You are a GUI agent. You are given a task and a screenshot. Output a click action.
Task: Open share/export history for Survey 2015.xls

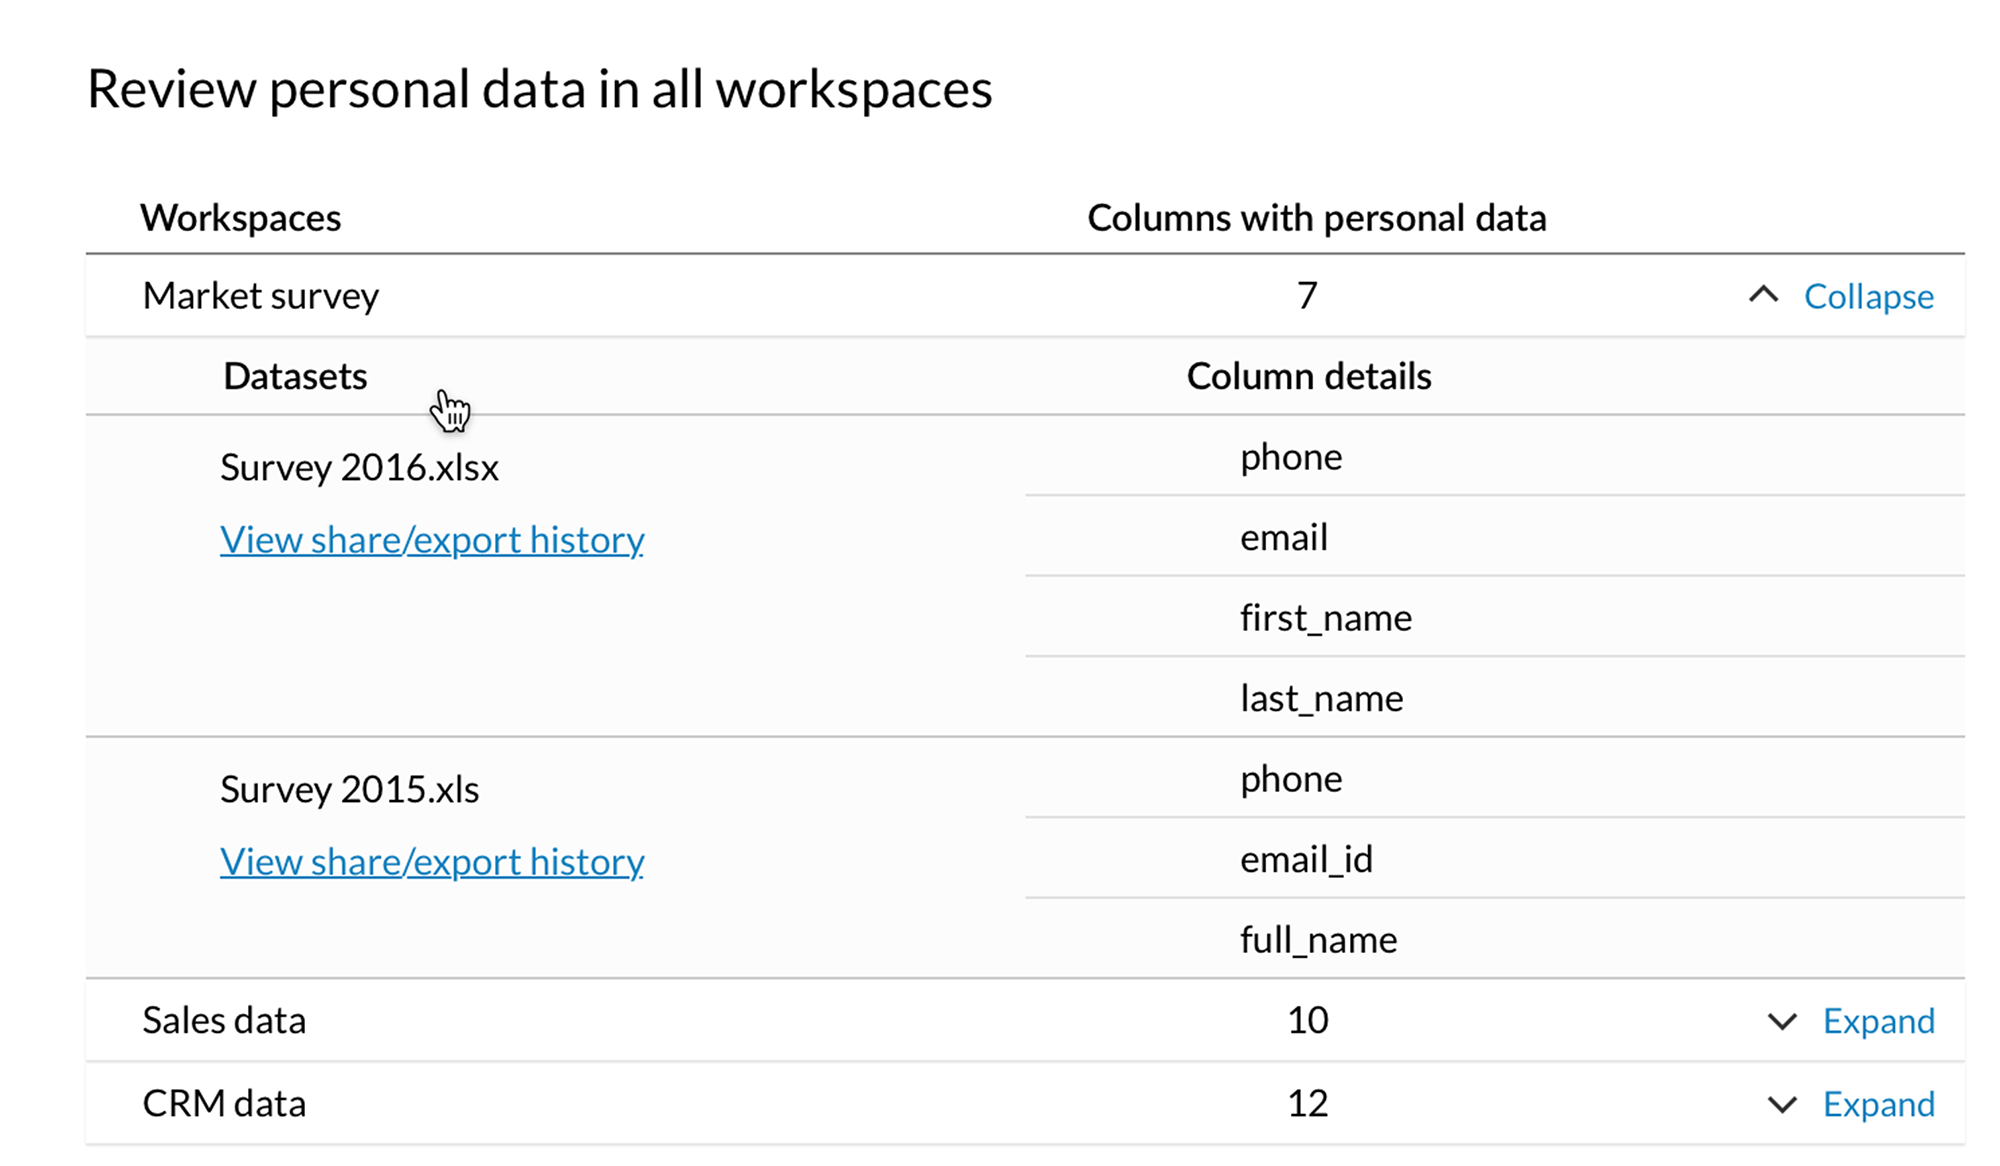[432, 862]
